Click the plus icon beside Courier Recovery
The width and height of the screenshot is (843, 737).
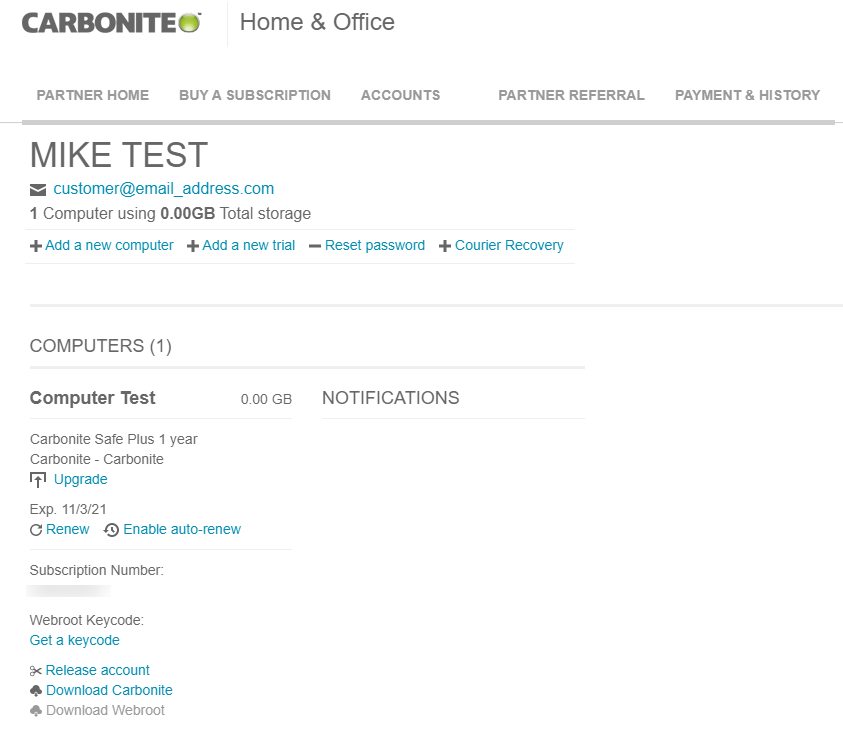[x=446, y=245]
